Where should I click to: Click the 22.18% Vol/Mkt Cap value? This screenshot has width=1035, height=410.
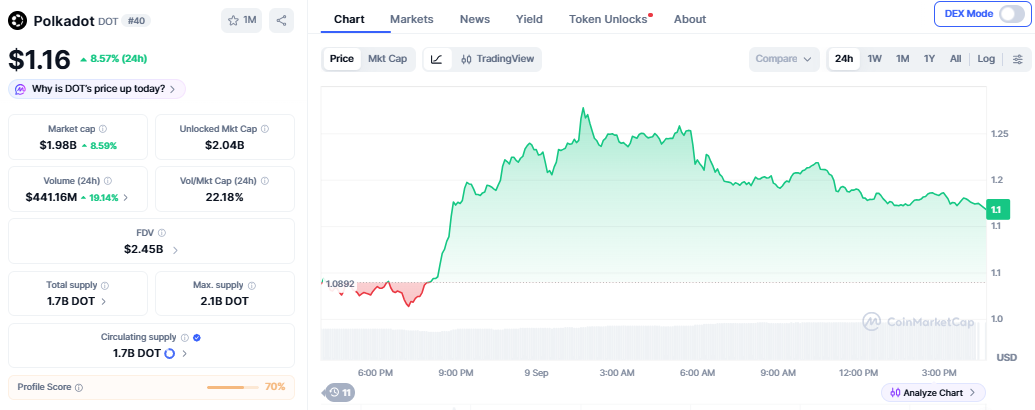(x=224, y=197)
